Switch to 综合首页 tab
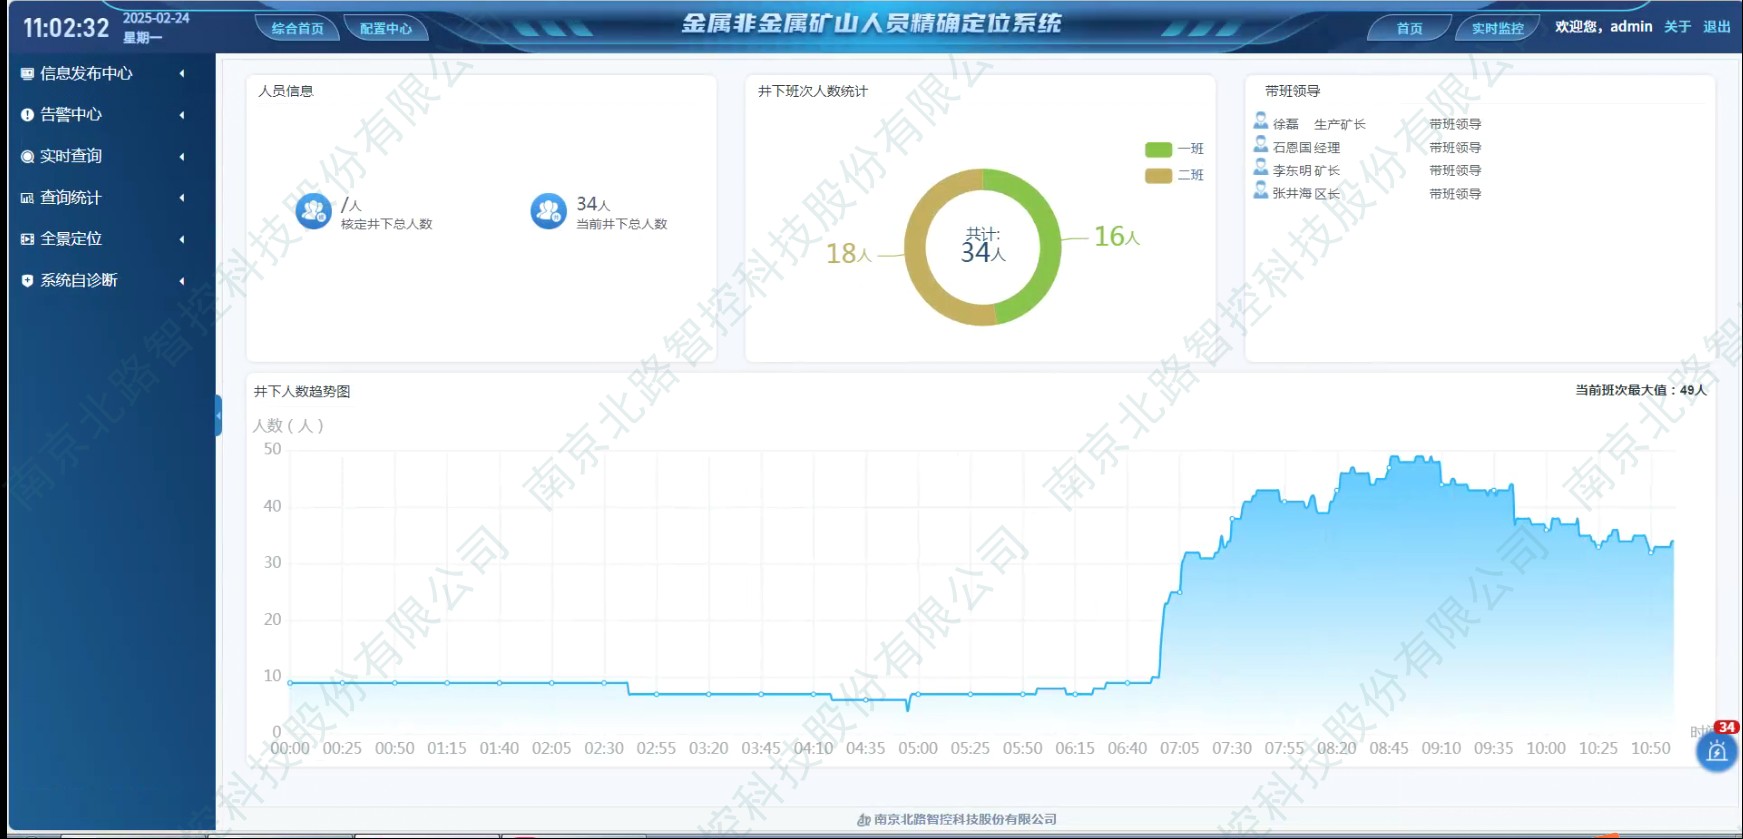 coord(297,29)
